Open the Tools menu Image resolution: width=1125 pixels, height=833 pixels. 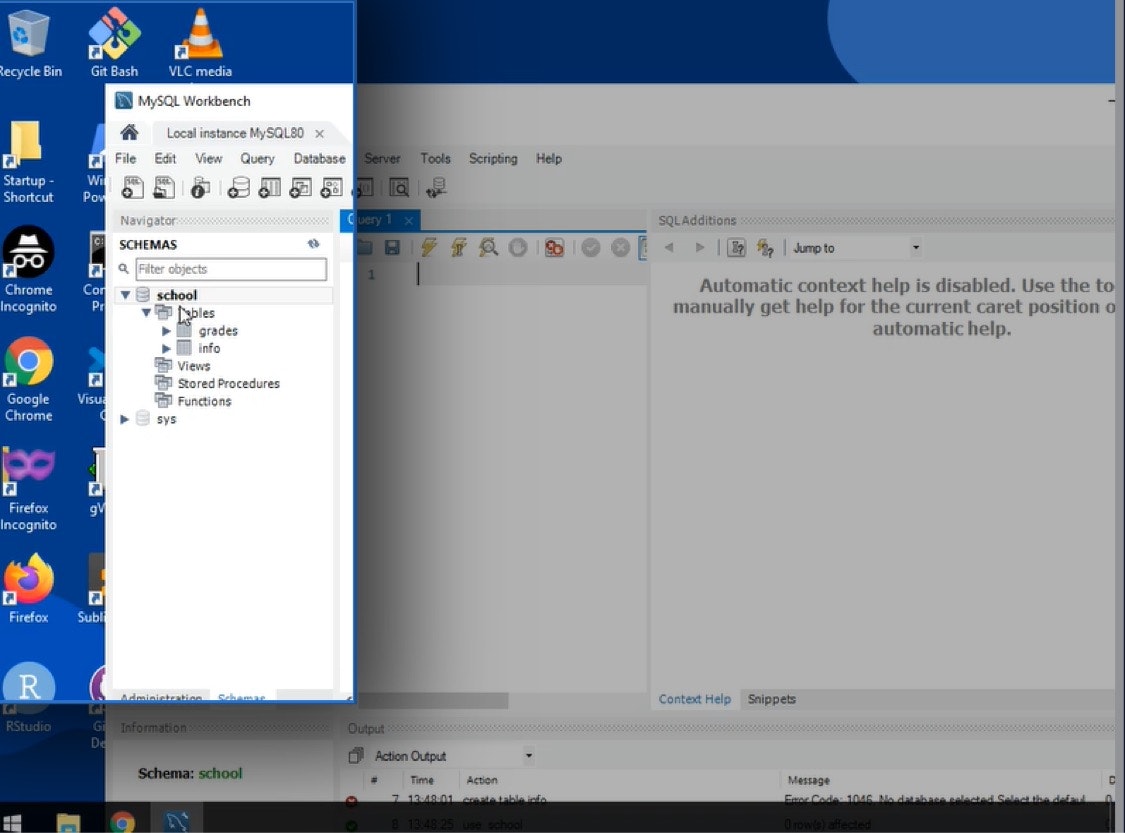tap(436, 159)
